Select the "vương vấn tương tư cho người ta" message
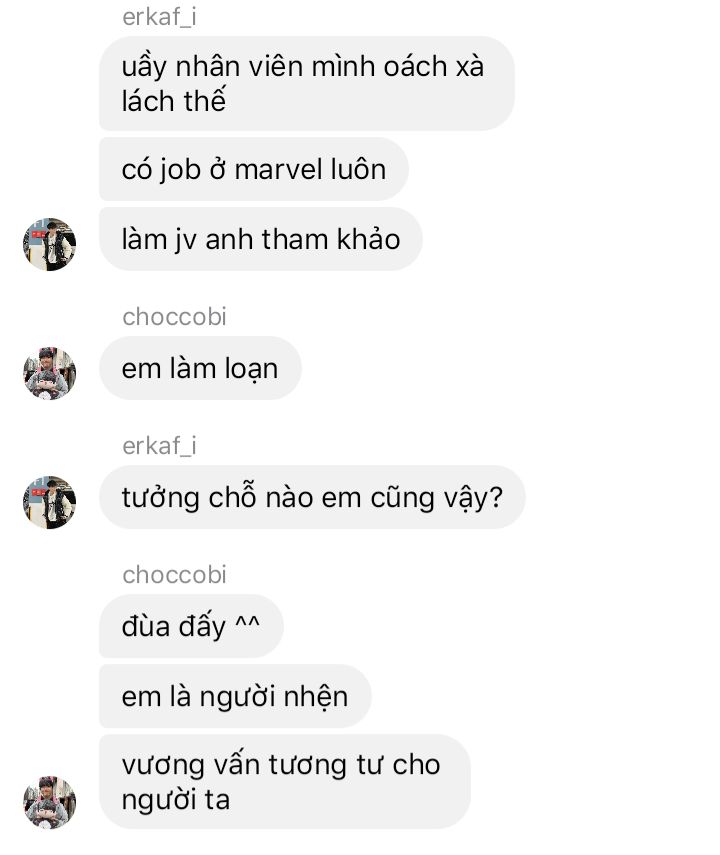720x855 pixels. [285, 782]
